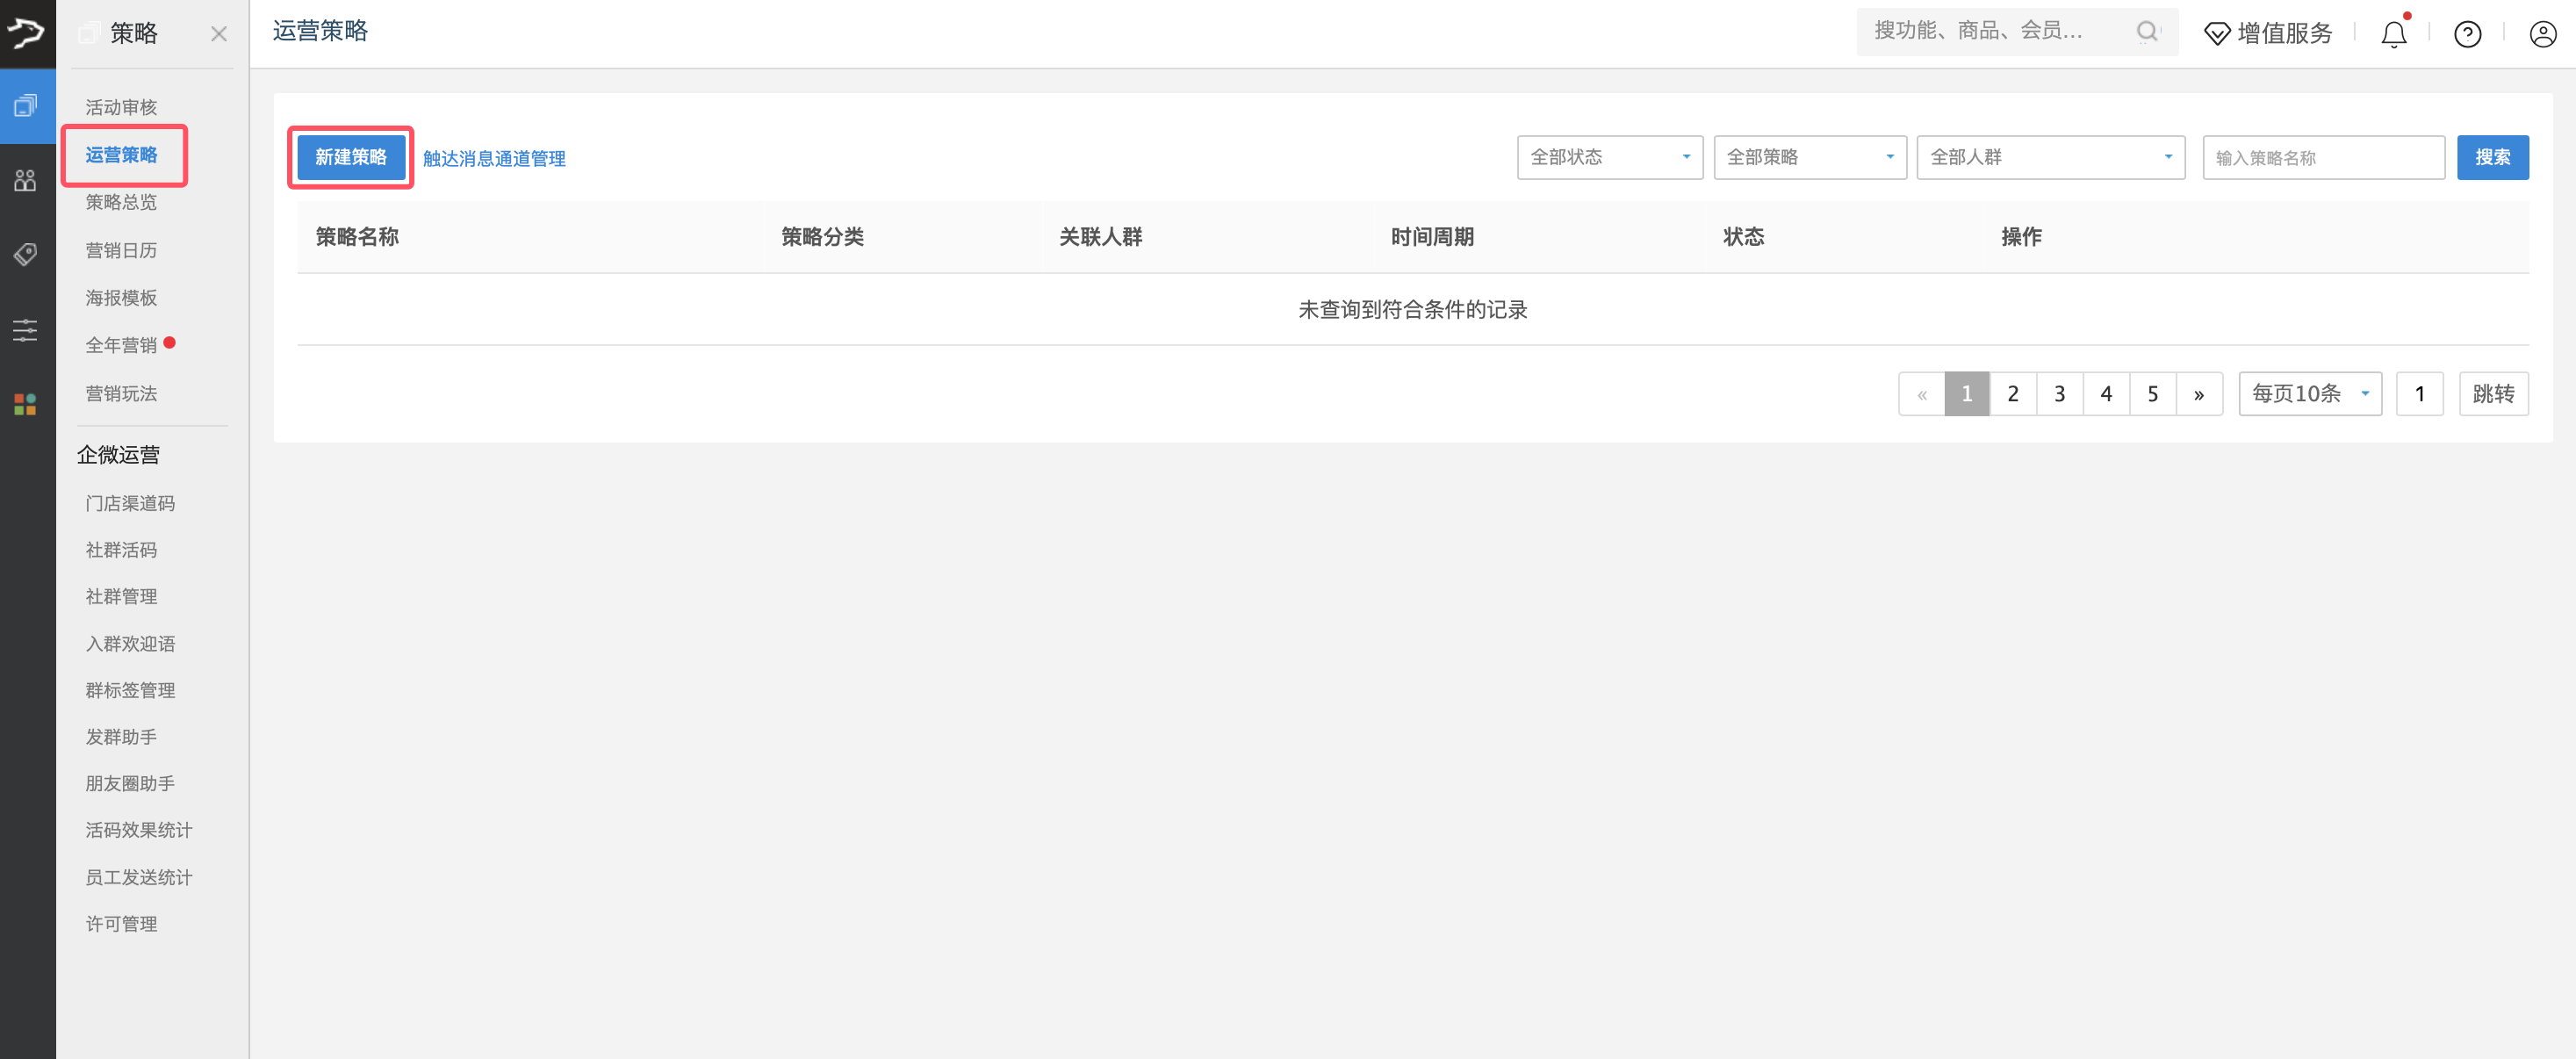
Task: Open the help question mark icon
Action: point(2467,35)
